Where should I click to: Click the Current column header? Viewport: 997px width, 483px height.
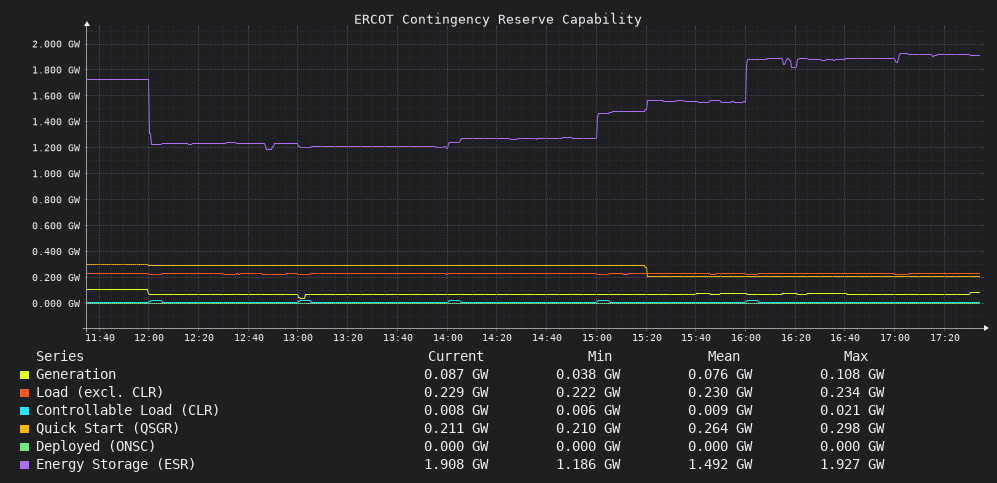tap(456, 357)
